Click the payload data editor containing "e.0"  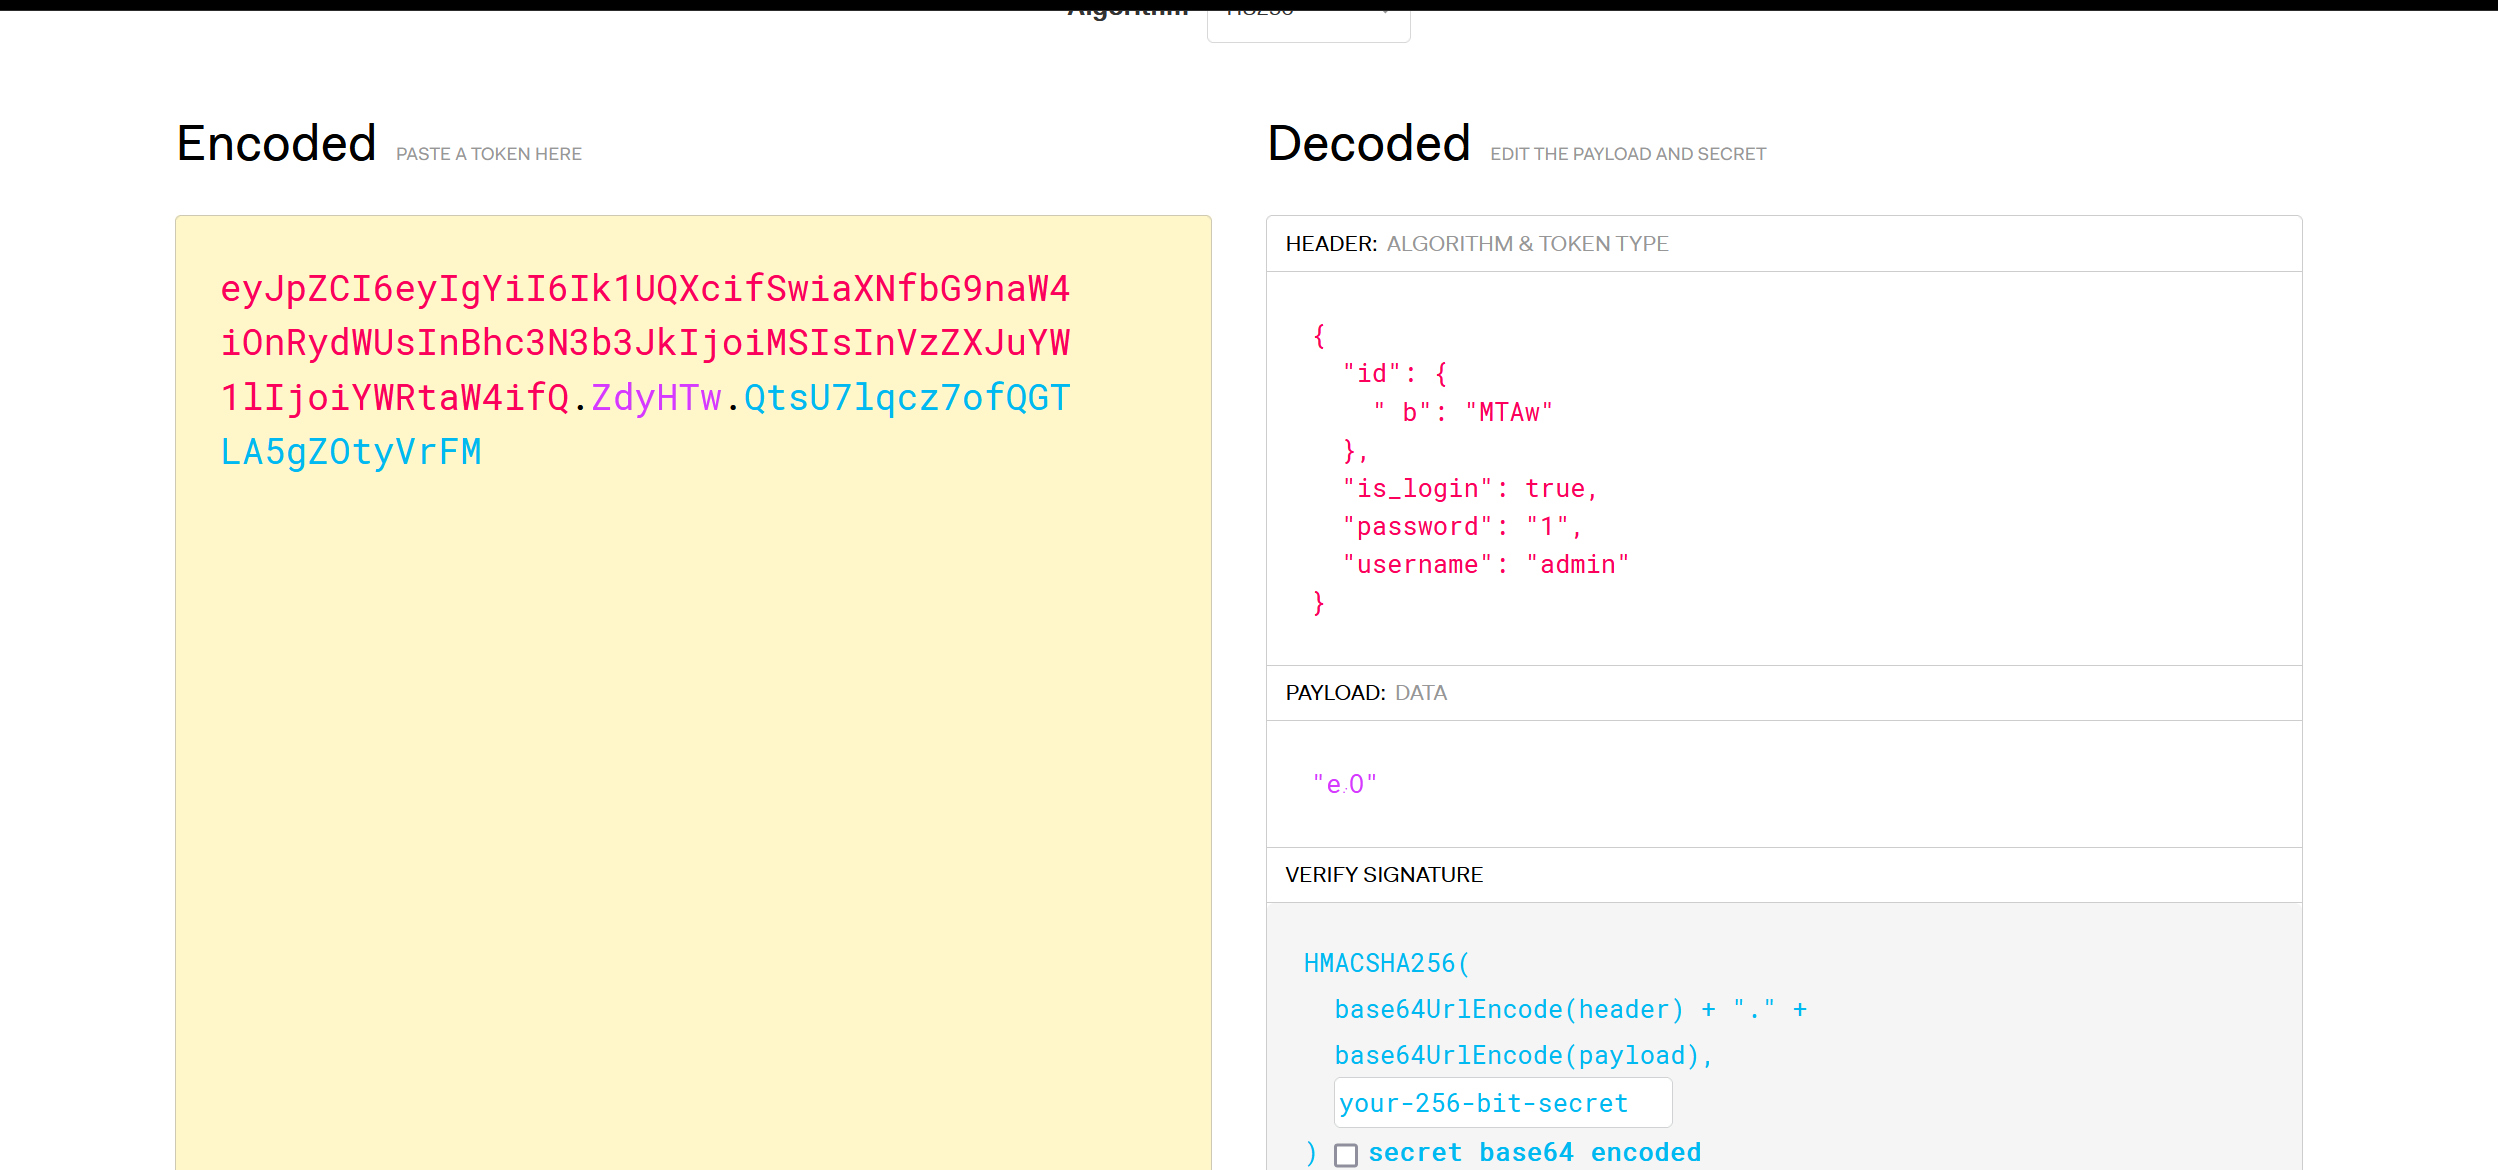coord(1784,784)
